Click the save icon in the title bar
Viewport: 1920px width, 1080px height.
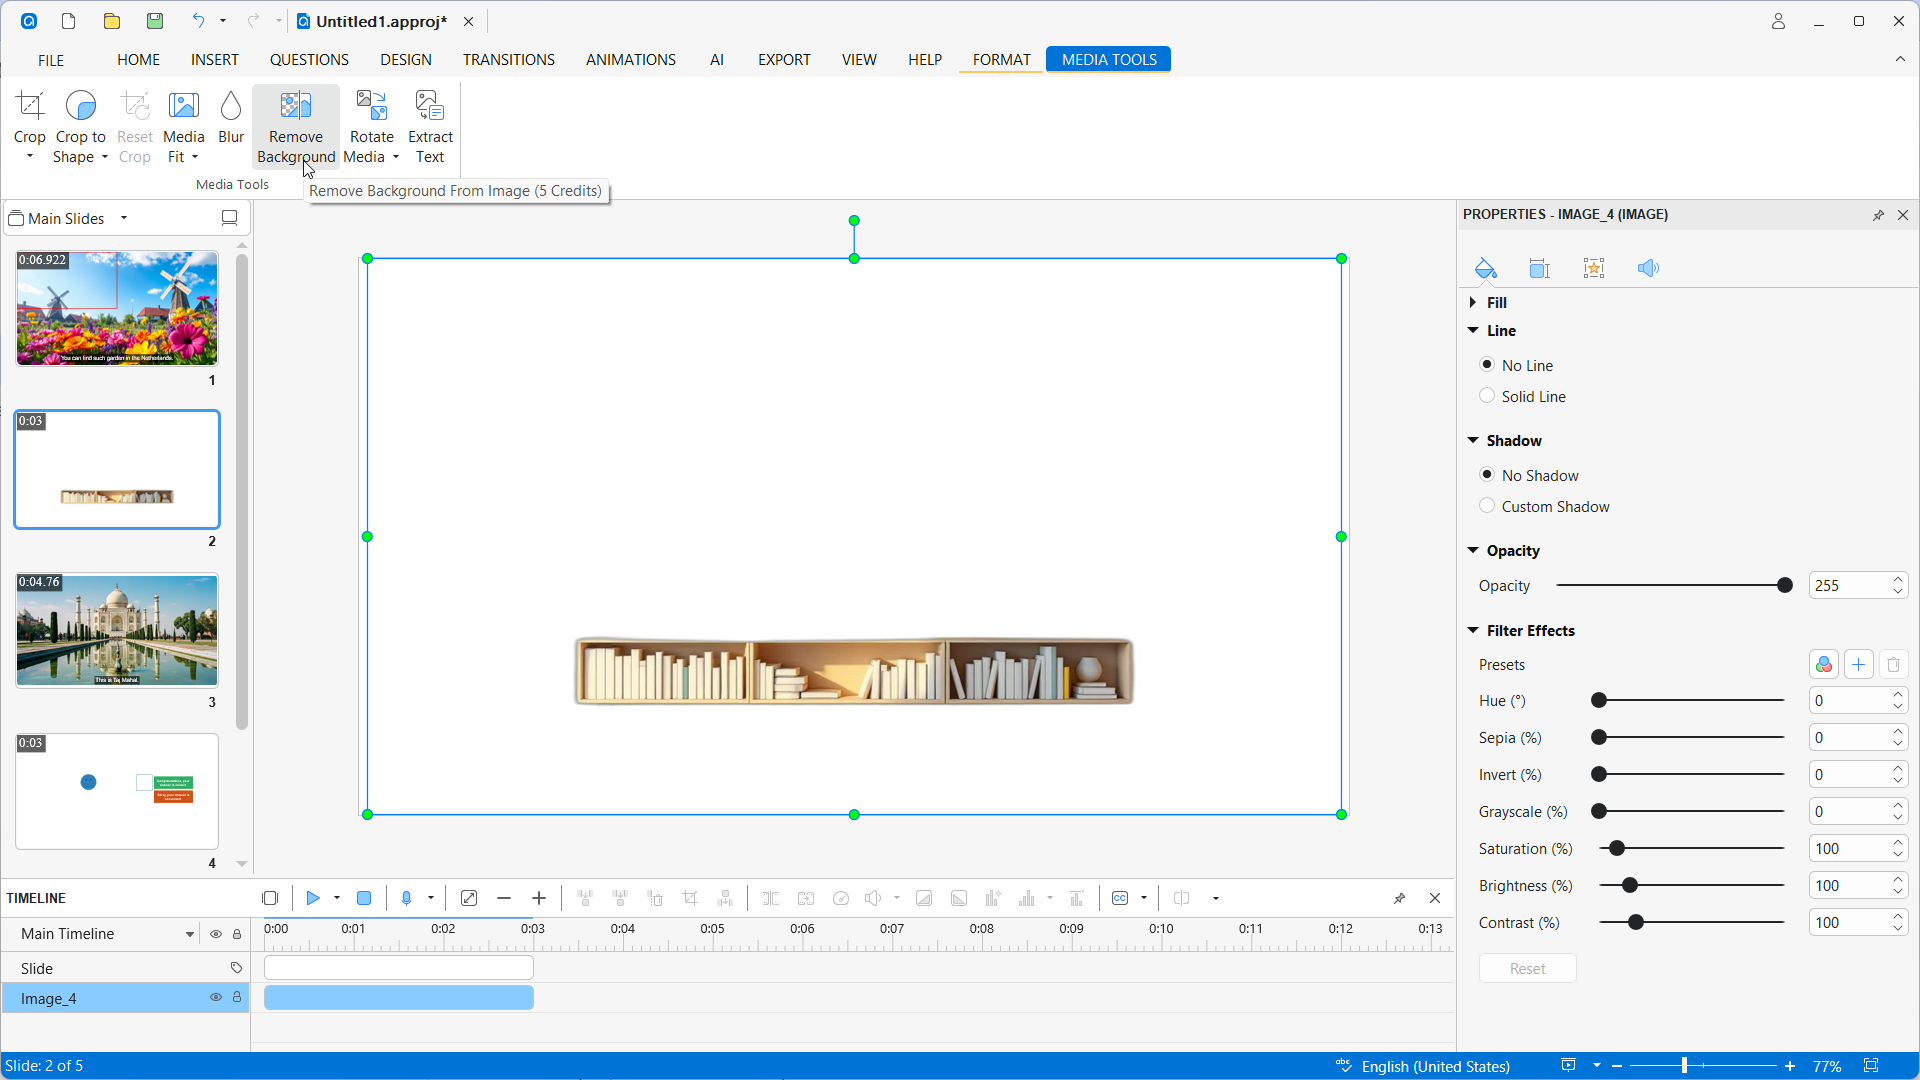155,21
